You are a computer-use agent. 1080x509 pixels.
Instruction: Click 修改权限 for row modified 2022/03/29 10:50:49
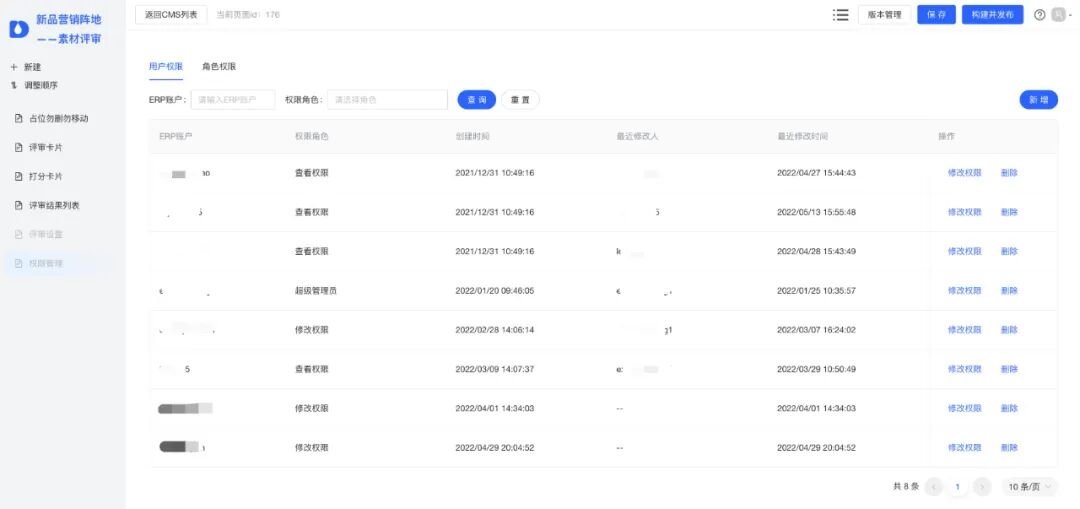pos(964,369)
